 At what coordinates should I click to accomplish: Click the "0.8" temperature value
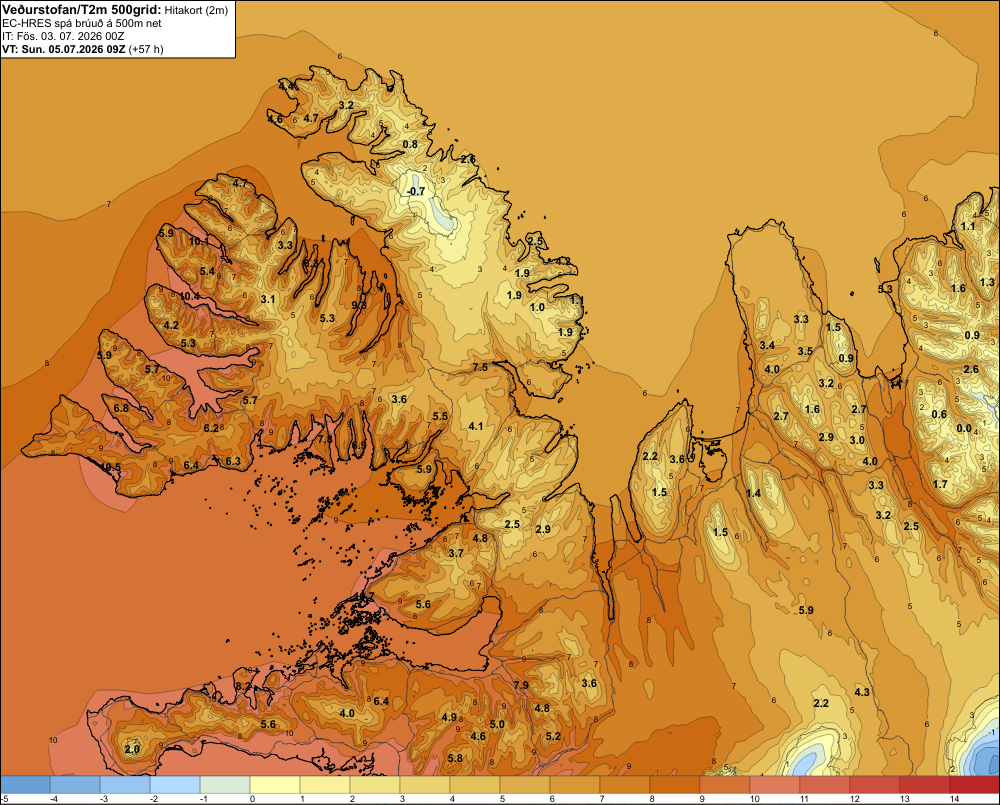410,144
